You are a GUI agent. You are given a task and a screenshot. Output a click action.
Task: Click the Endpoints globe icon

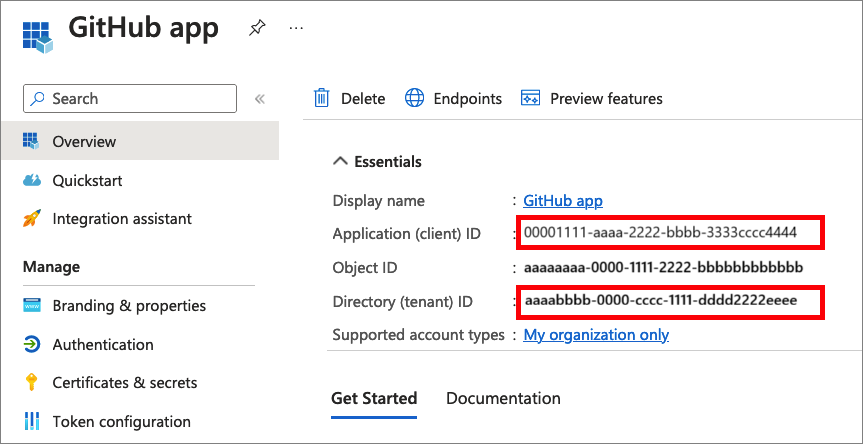[x=414, y=98]
